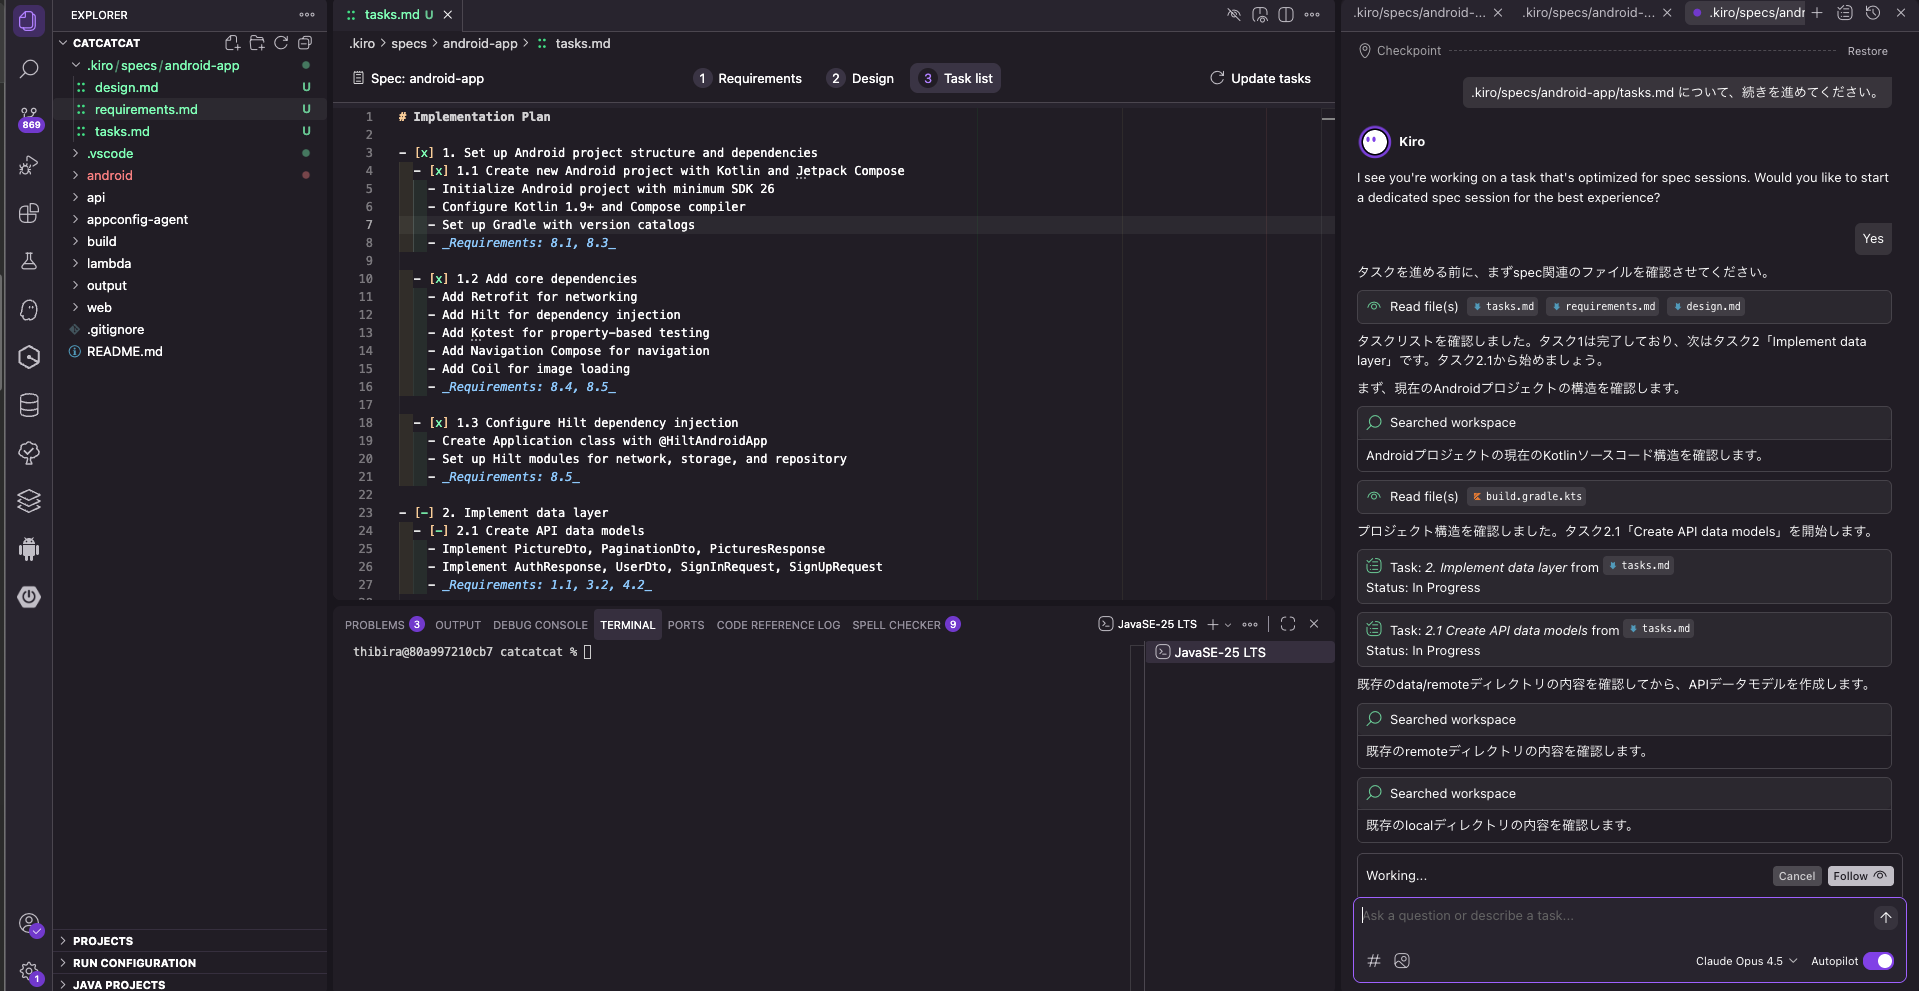This screenshot has width=1919, height=991.
Task: Switch to the DEBUG CONSOLE tab
Action: click(540, 625)
